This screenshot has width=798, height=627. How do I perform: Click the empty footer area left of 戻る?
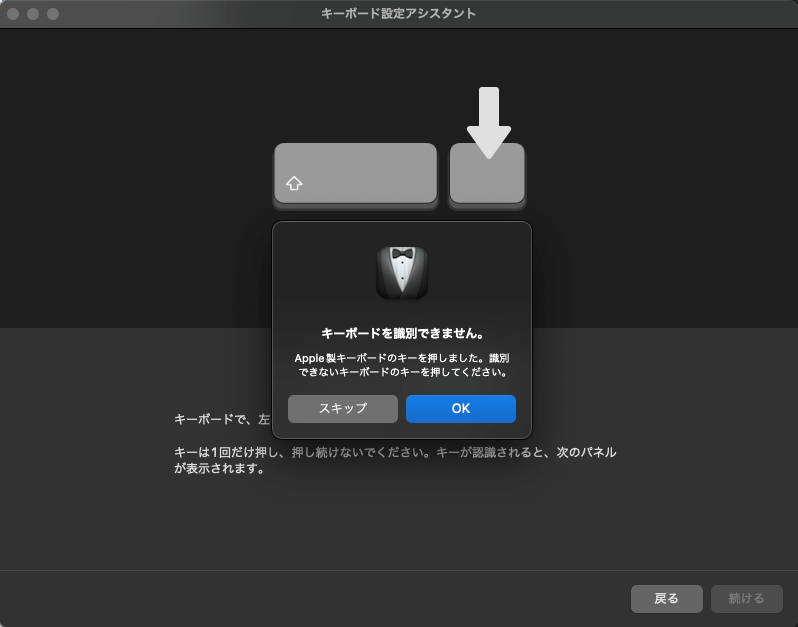click(300, 598)
